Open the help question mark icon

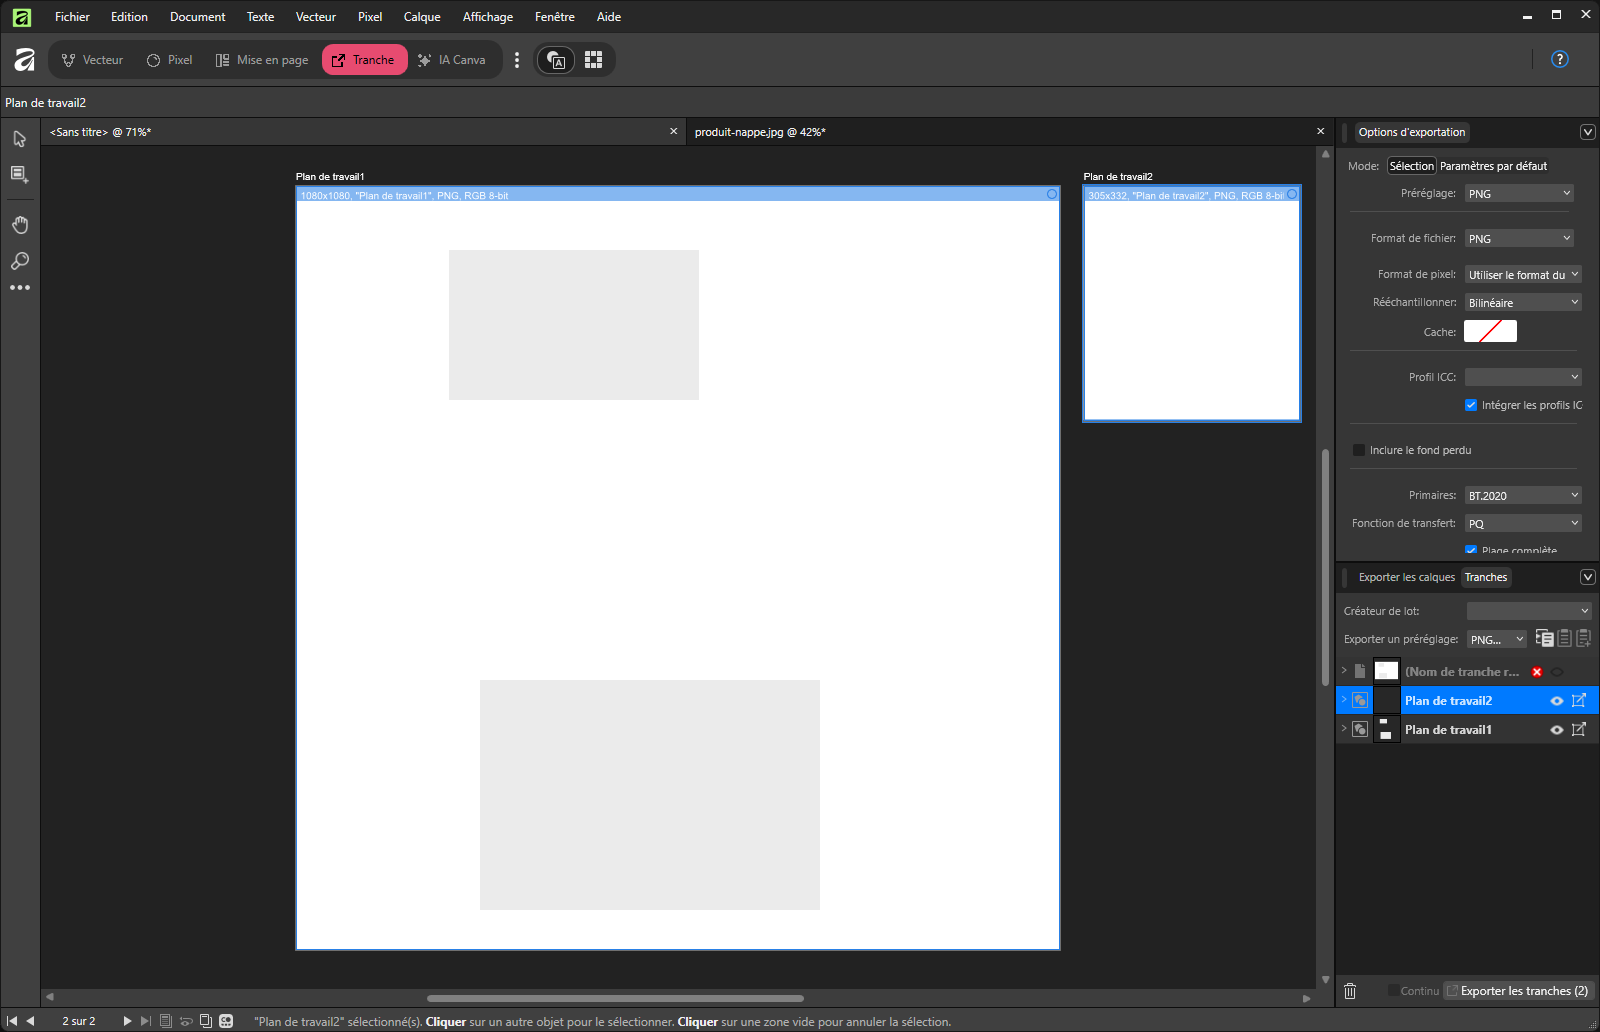1559,59
